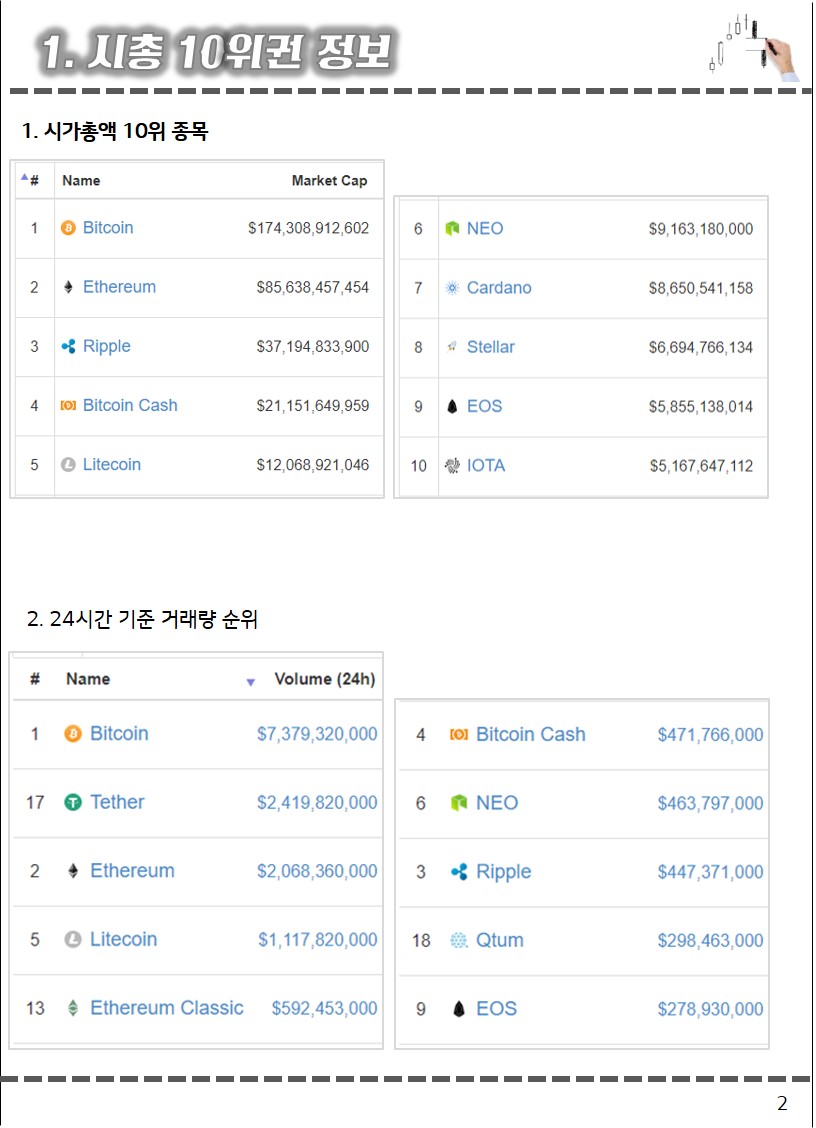Viewport: 816px width, 1128px height.
Task: Click the green Tether icon in volume table
Action: tap(73, 802)
